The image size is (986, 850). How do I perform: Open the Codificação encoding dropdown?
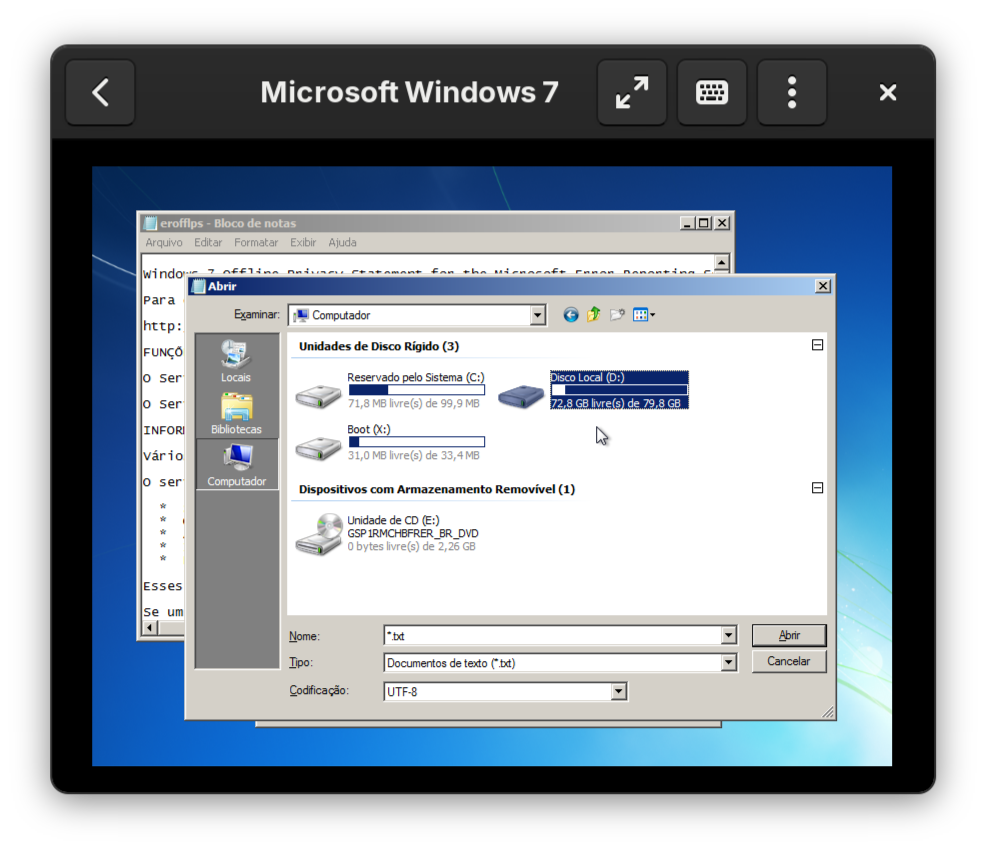[x=619, y=692]
